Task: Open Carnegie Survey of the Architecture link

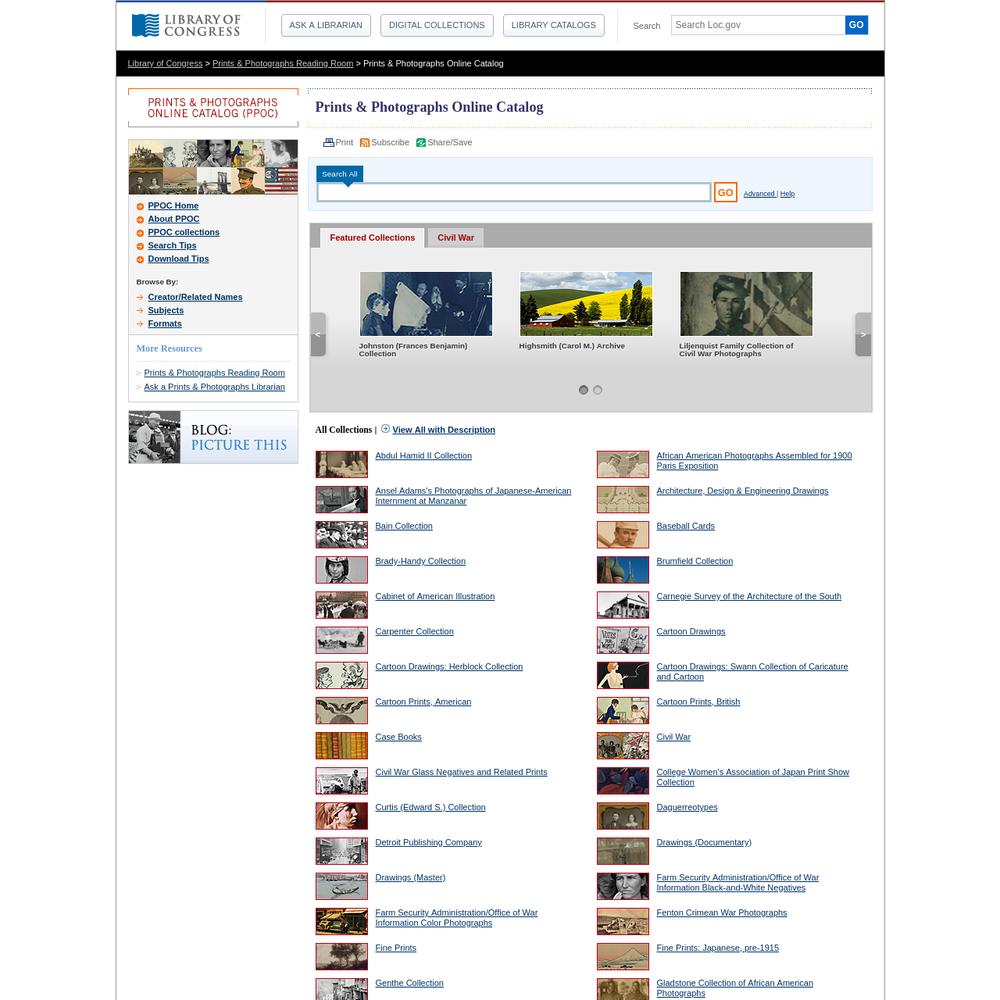Action: pyautogui.click(x=749, y=596)
